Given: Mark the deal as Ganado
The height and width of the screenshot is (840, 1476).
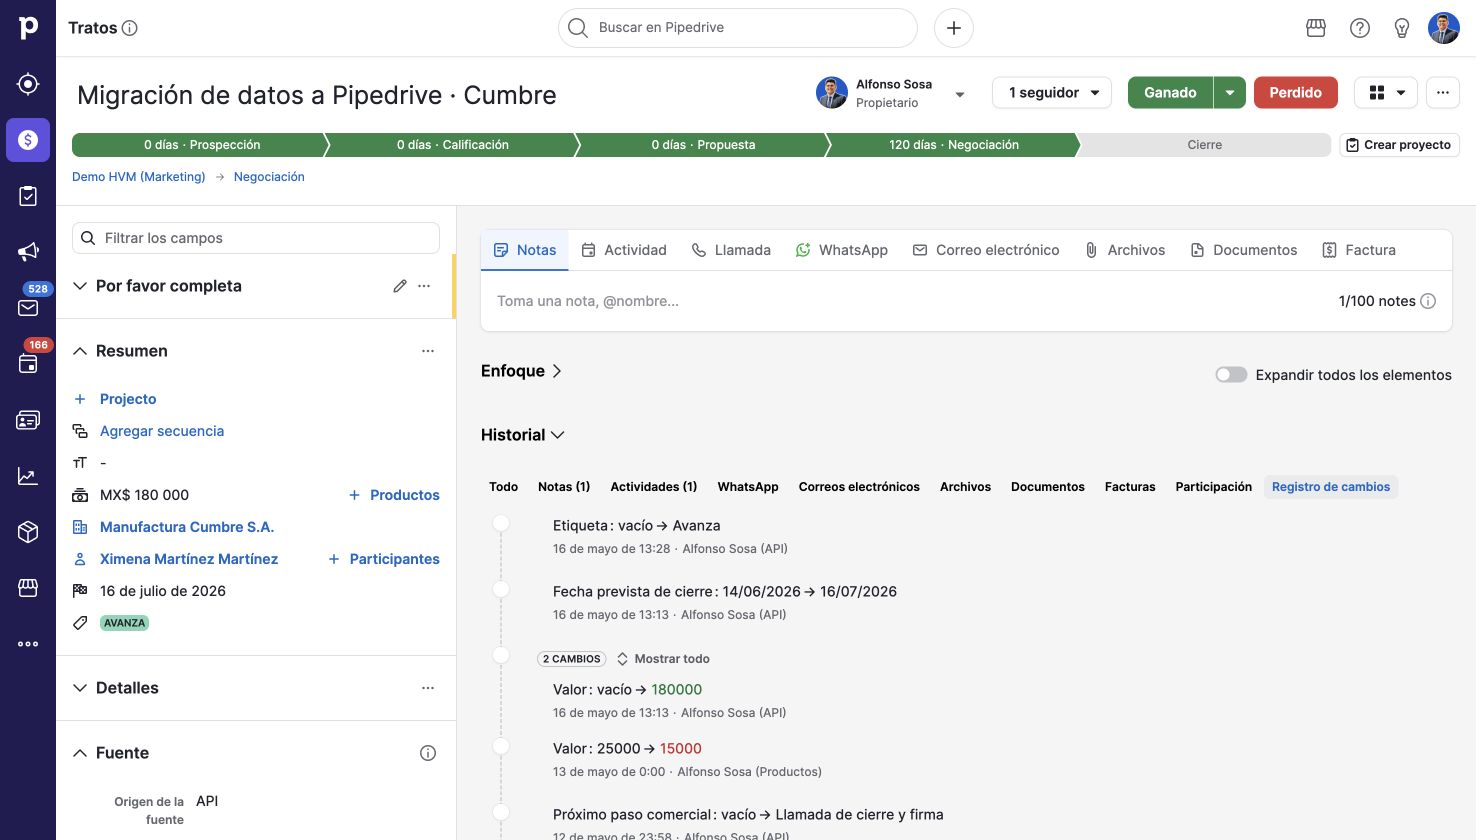Looking at the screenshot, I should tap(1170, 92).
